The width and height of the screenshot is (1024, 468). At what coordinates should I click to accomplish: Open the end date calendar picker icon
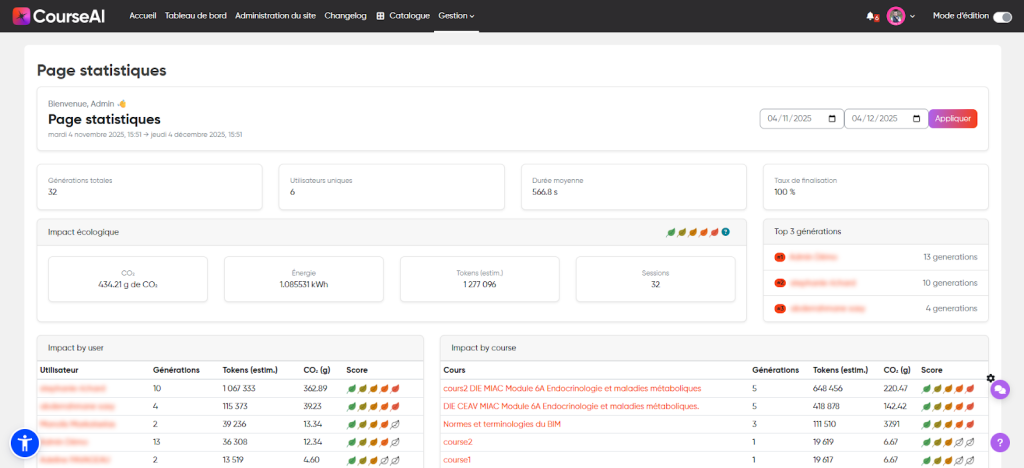click(x=916, y=118)
